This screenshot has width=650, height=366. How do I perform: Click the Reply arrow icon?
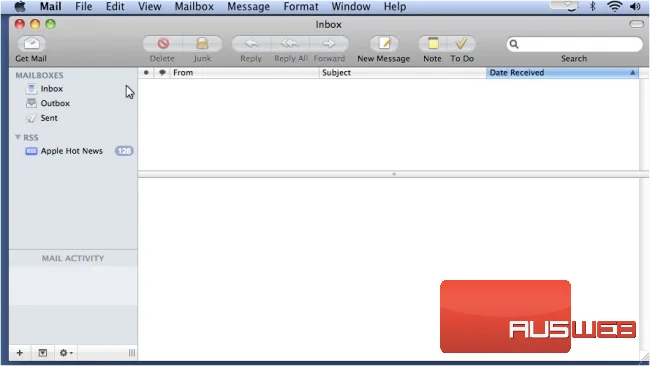pos(251,44)
